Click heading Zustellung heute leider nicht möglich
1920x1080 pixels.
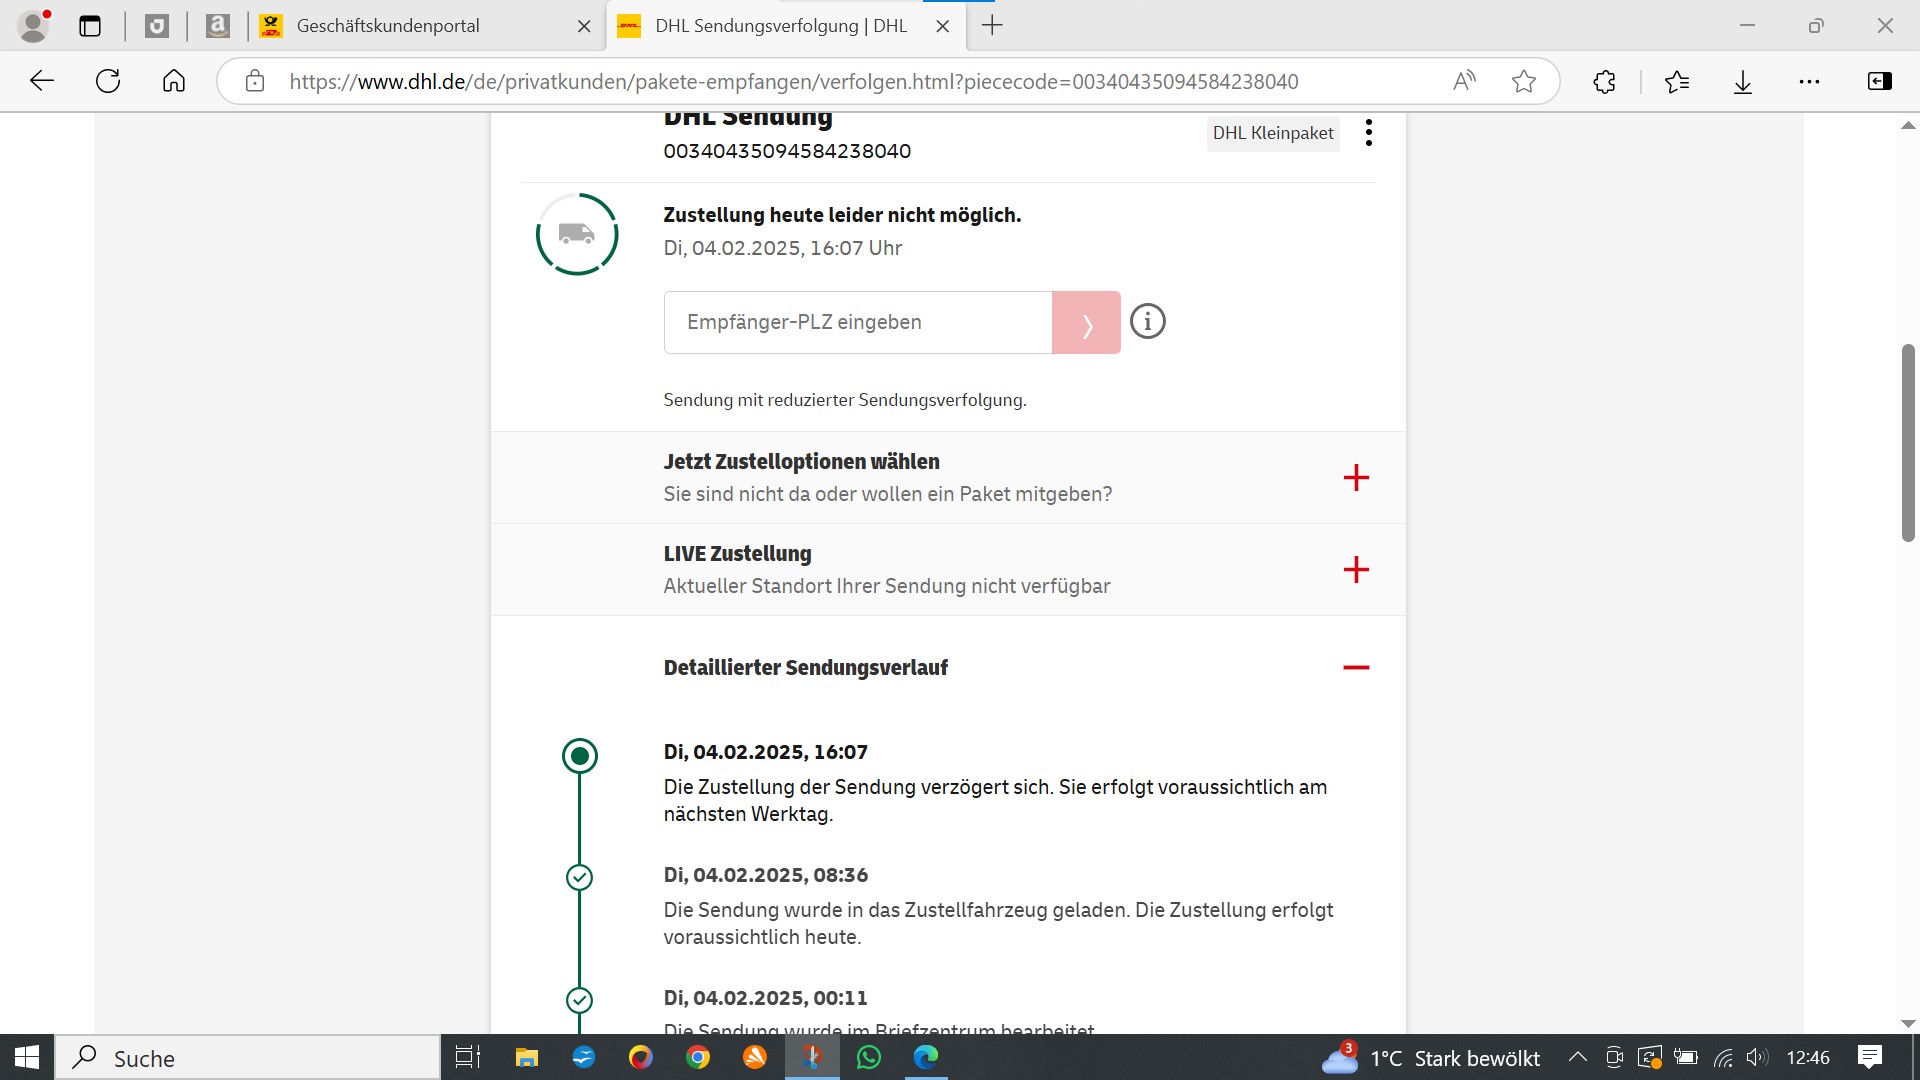click(842, 215)
